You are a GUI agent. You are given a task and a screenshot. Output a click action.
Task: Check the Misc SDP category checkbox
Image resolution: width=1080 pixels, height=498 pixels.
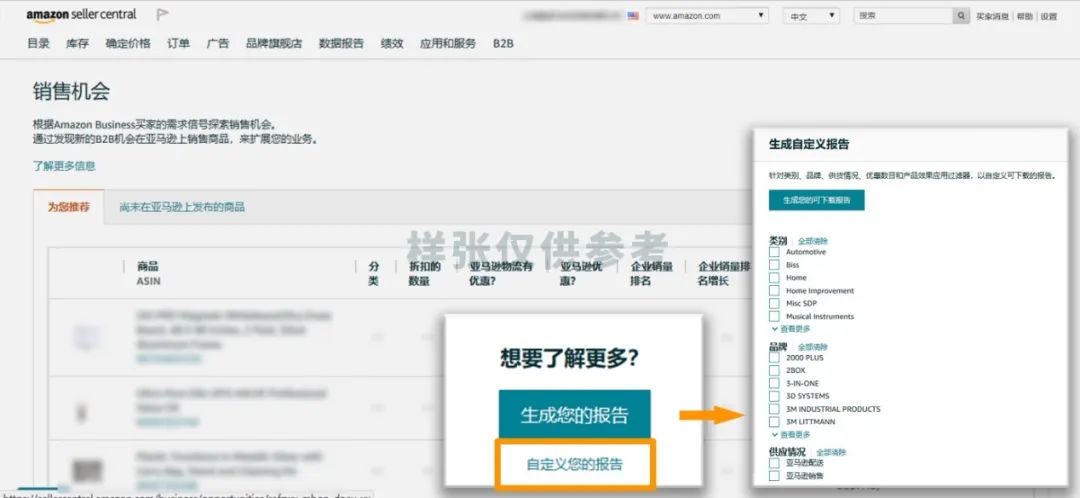774,304
